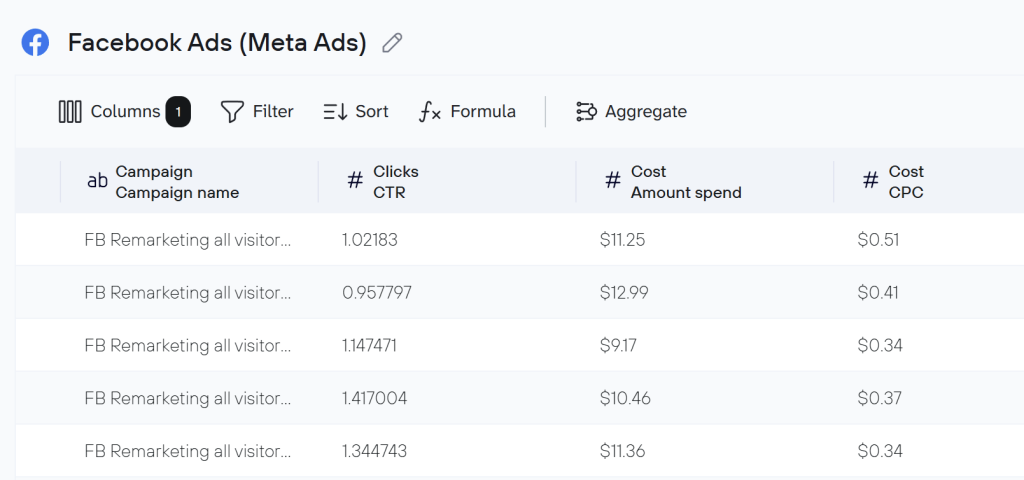The height and width of the screenshot is (480, 1024).
Task: Click the CTR value 1.02183
Action: pos(370,240)
